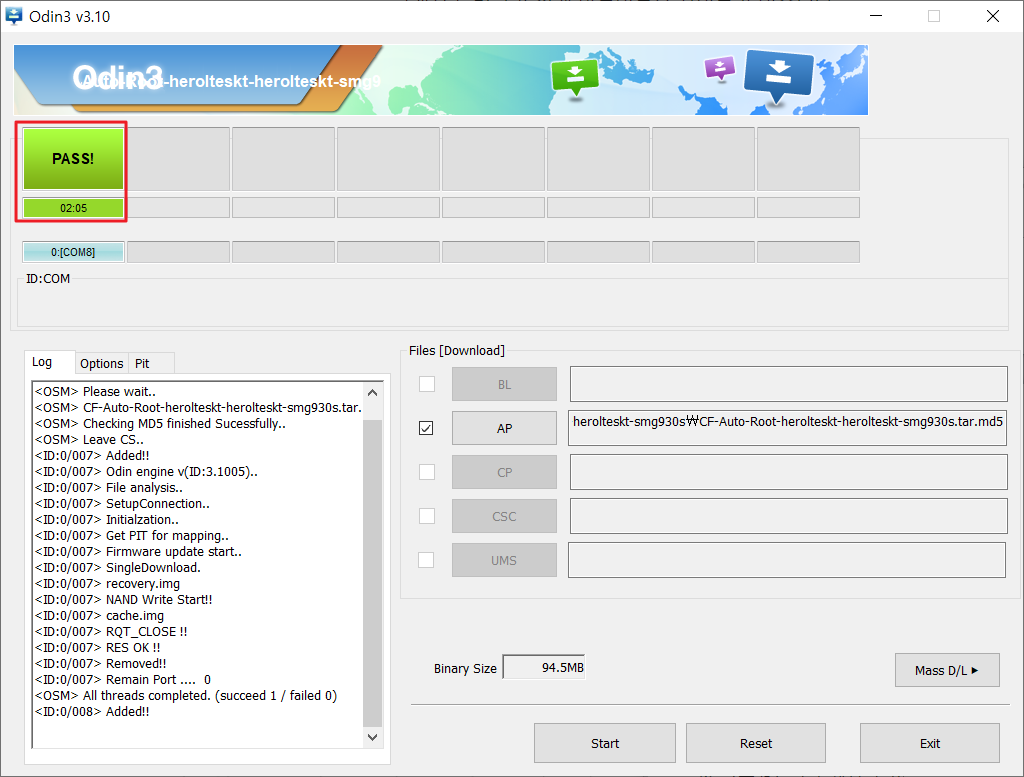Click the UMS file path field

[x=786, y=560]
